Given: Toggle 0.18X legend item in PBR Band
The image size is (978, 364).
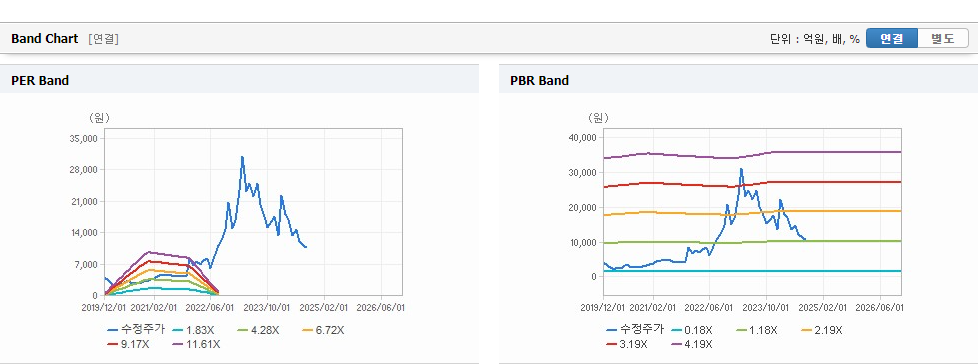Looking at the screenshot, I should 692,330.
